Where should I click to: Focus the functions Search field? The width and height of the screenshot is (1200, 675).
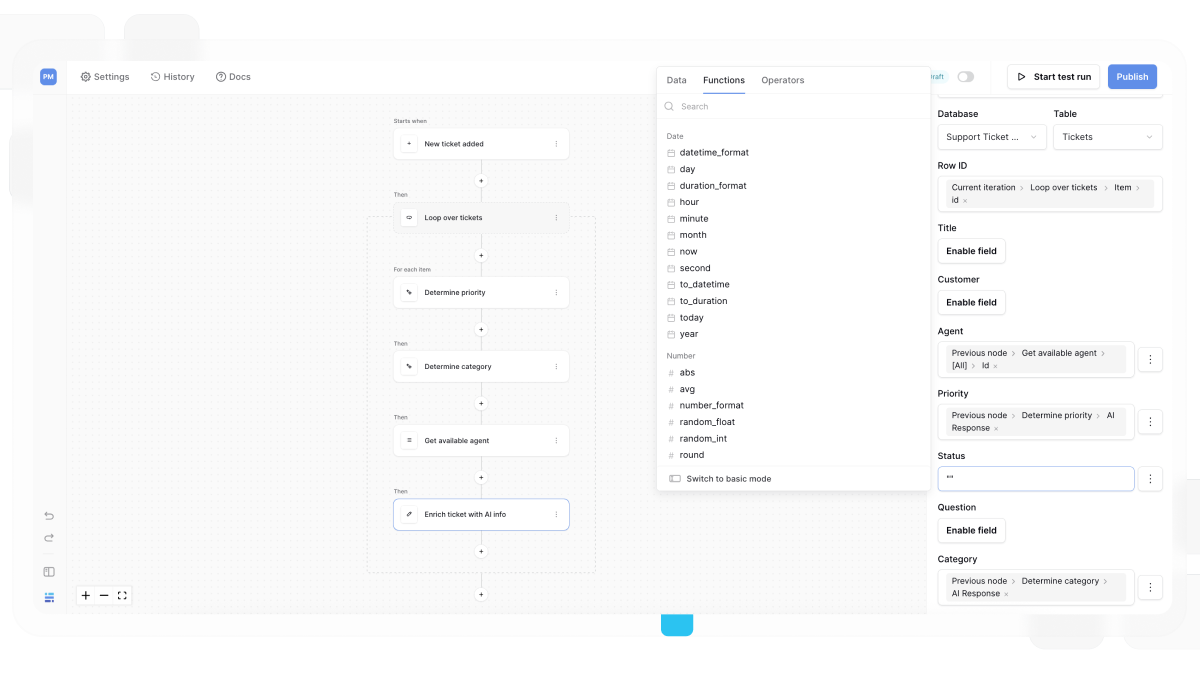(793, 106)
